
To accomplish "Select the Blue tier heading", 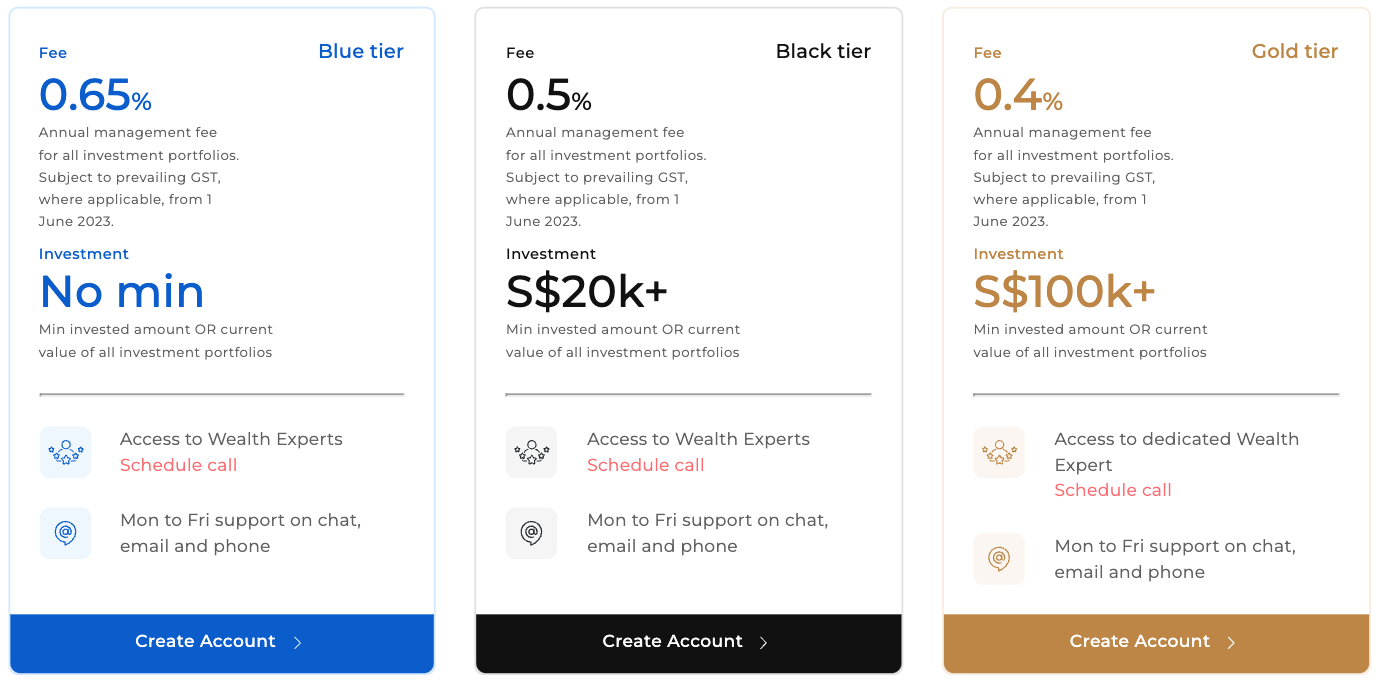I will click(x=361, y=51).
